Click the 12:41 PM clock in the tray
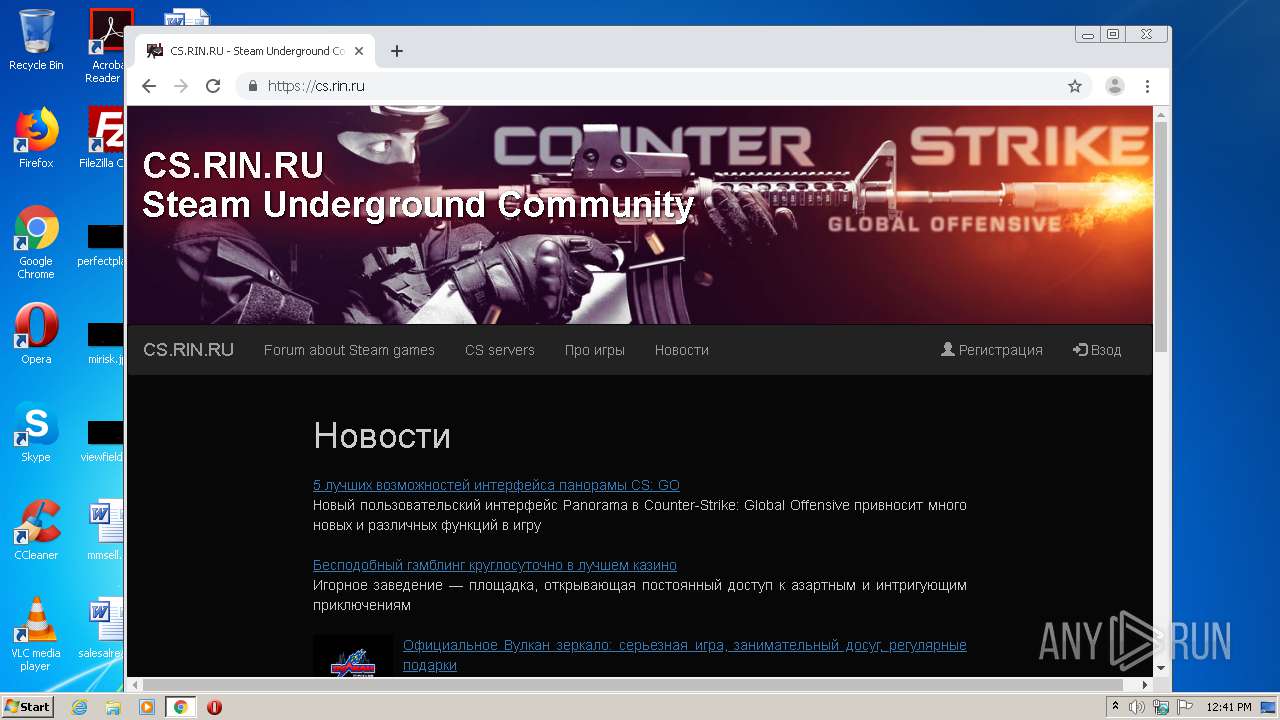 [1229, 707]
